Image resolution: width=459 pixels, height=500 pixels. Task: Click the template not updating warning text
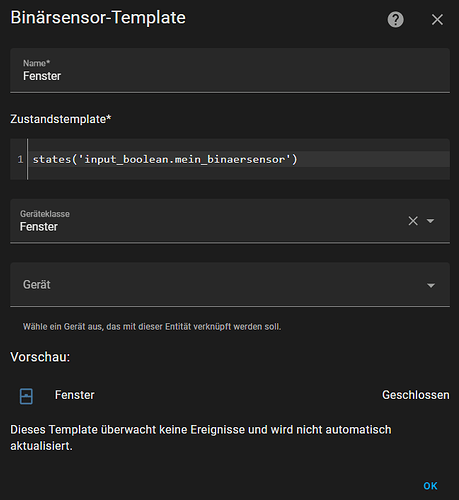[201, 438]
